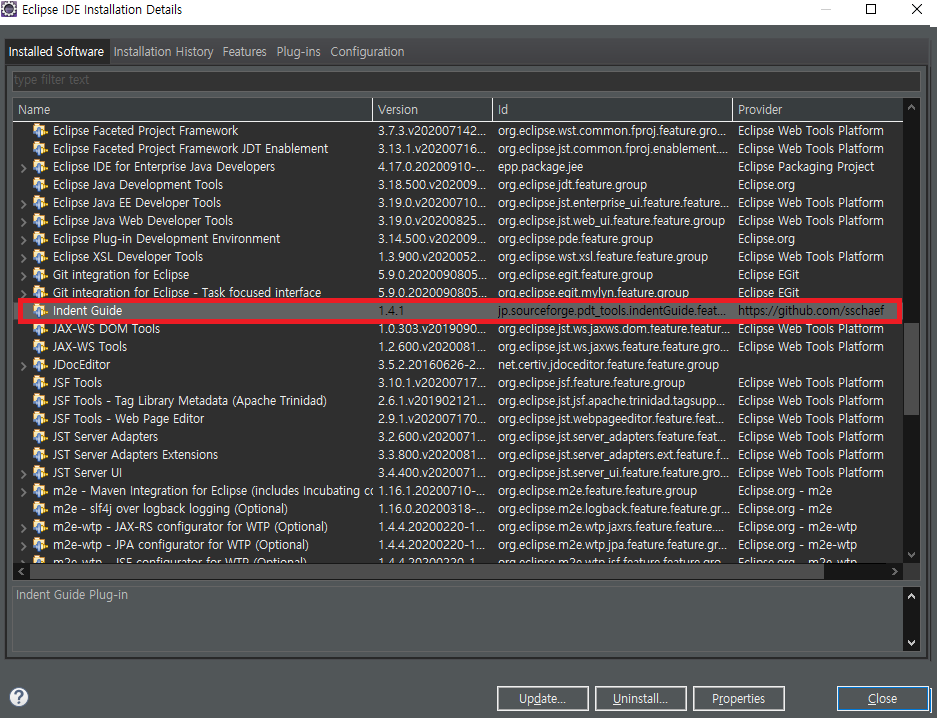Click the JAX-WS DOM Tools feature icon
This screenshot has height=718, width=937.
click(40, 329)
